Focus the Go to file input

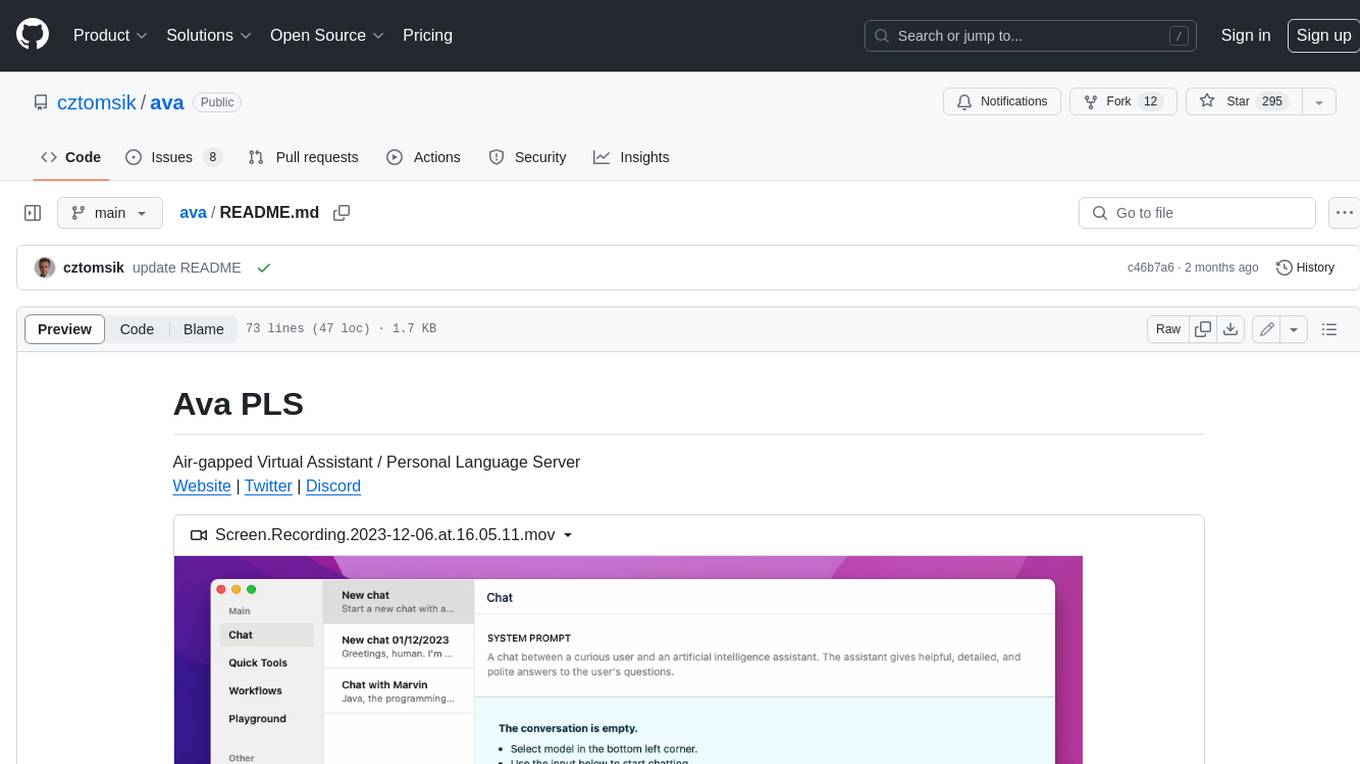[1197, 213]
